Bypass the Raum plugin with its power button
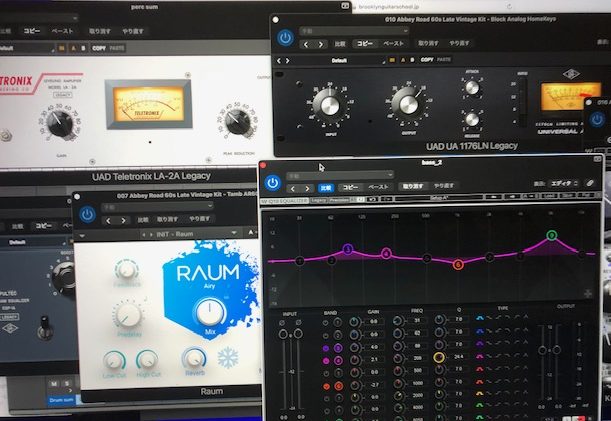The image size is (611, 421). click(87, 213)
